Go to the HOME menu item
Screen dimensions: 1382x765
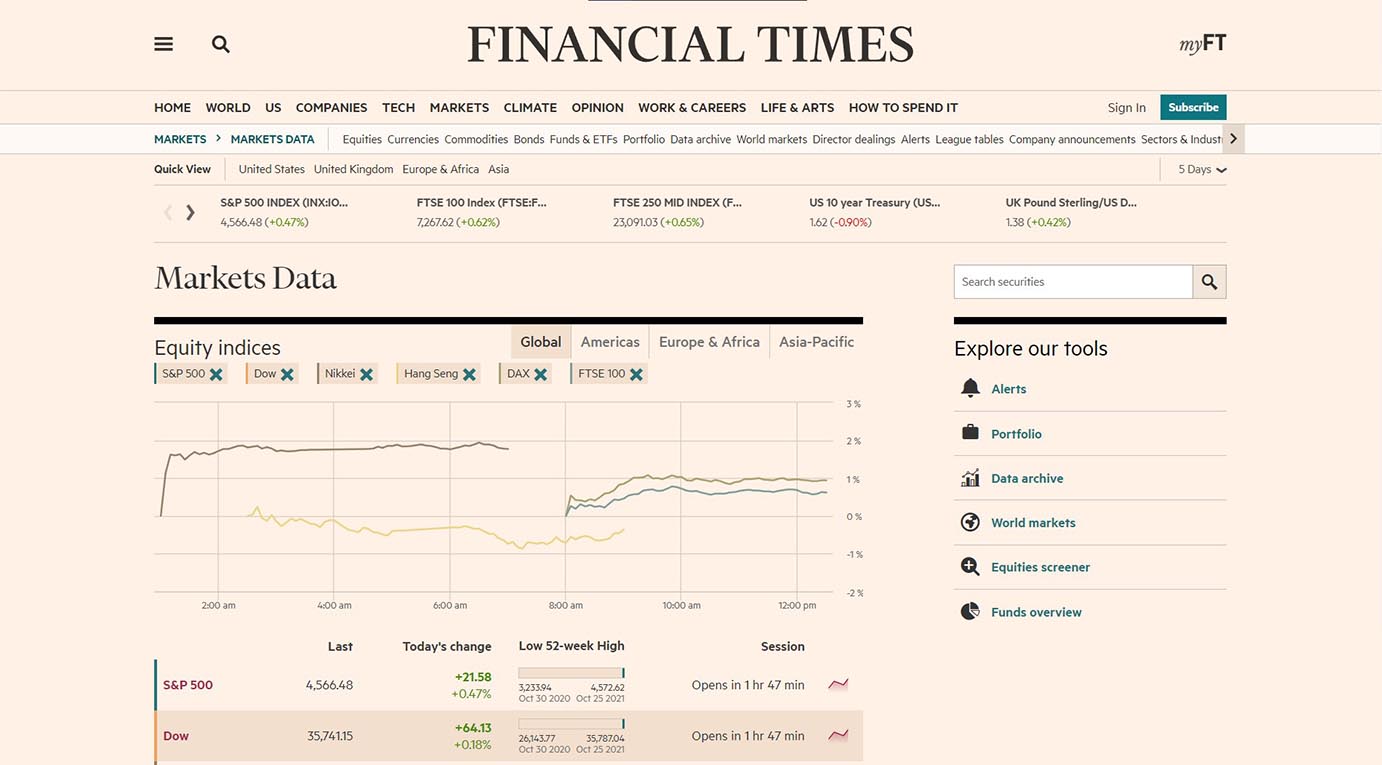[172, 108]
